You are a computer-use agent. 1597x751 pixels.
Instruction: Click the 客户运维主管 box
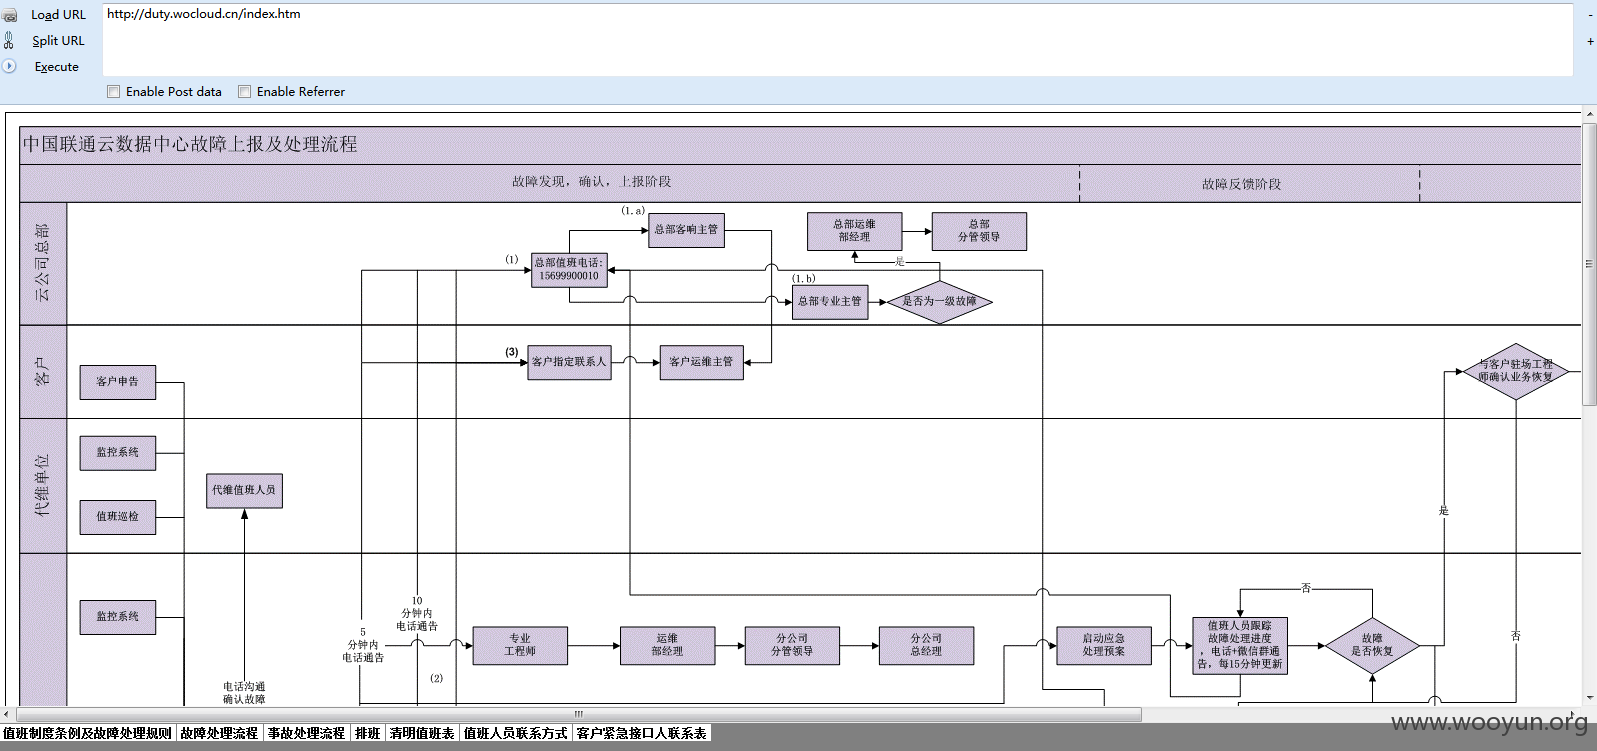pyautogui.click(x=701, y=362)
